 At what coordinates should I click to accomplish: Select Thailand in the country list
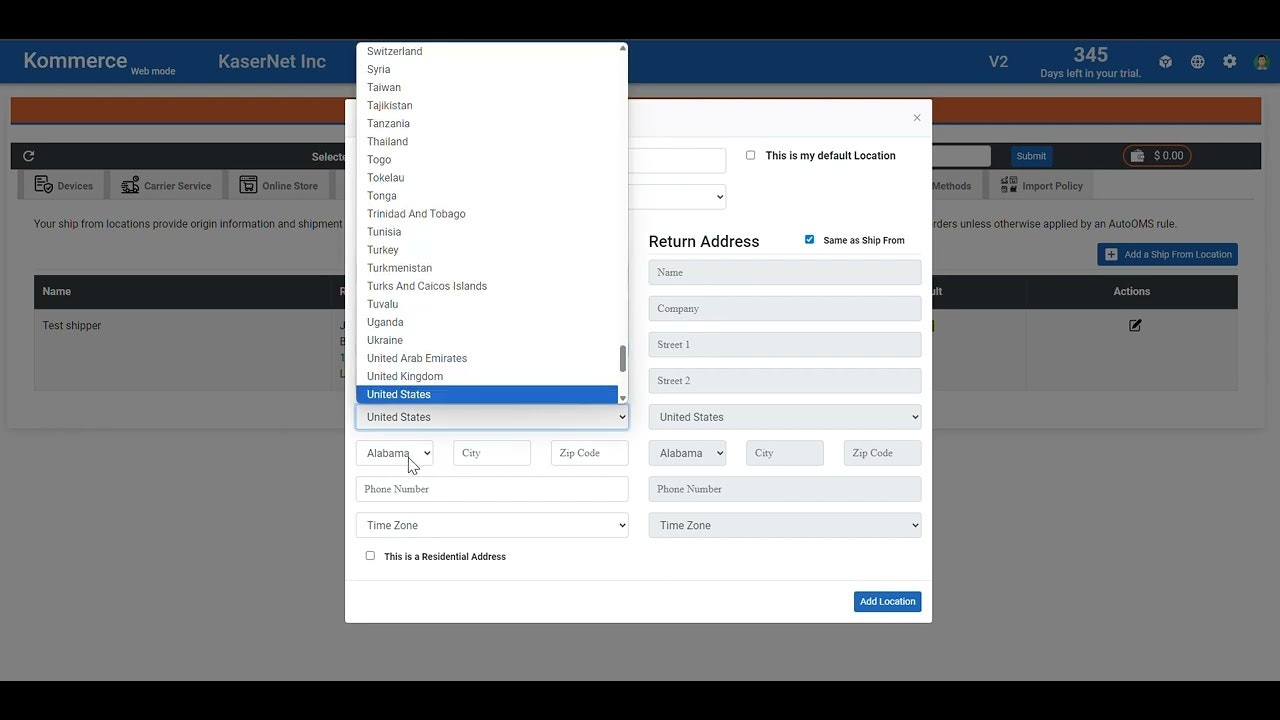pyautogui.click(x=487, y=141)
